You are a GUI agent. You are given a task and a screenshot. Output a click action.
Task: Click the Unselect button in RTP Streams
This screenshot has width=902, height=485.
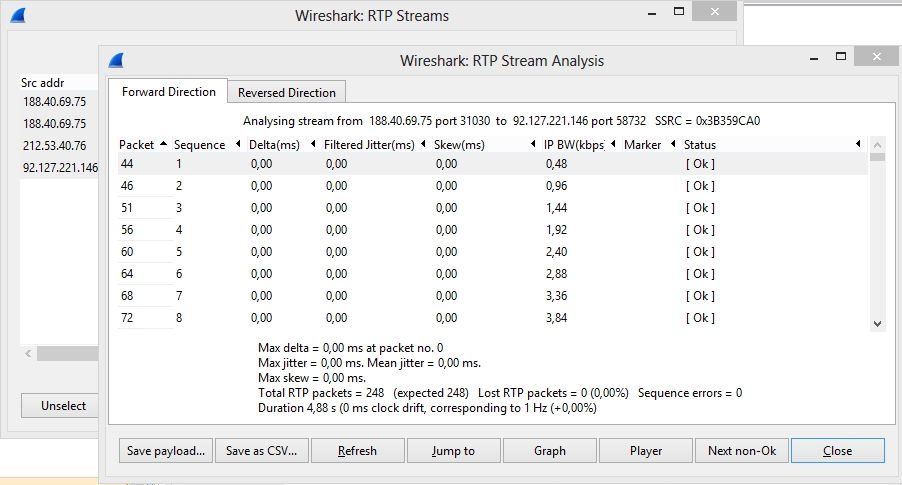coord(64,406)
